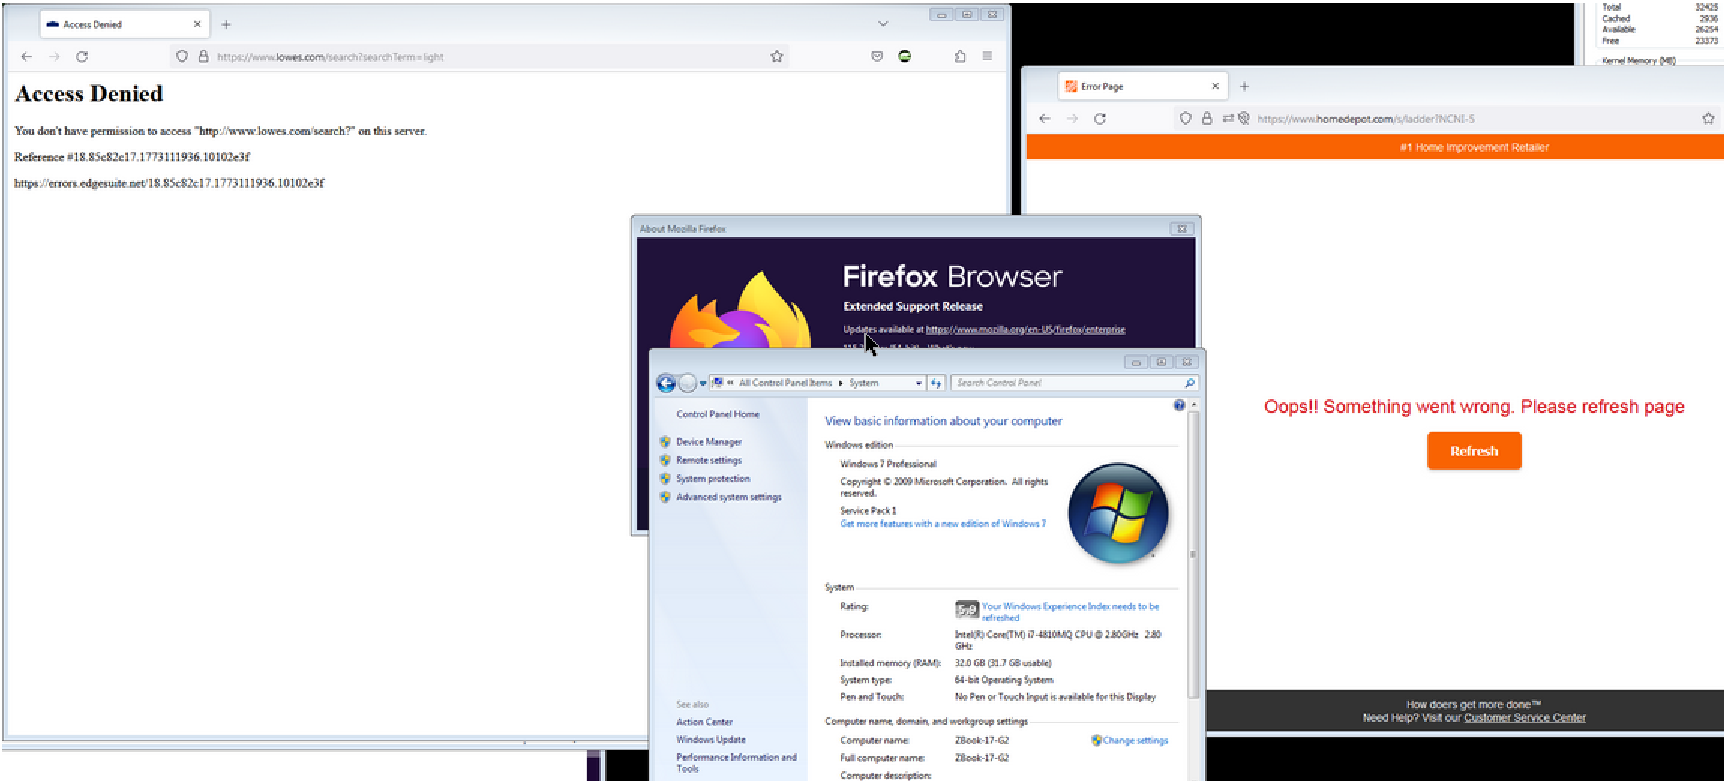Bookmark the lowes.com page with the star

coord(777,57)
